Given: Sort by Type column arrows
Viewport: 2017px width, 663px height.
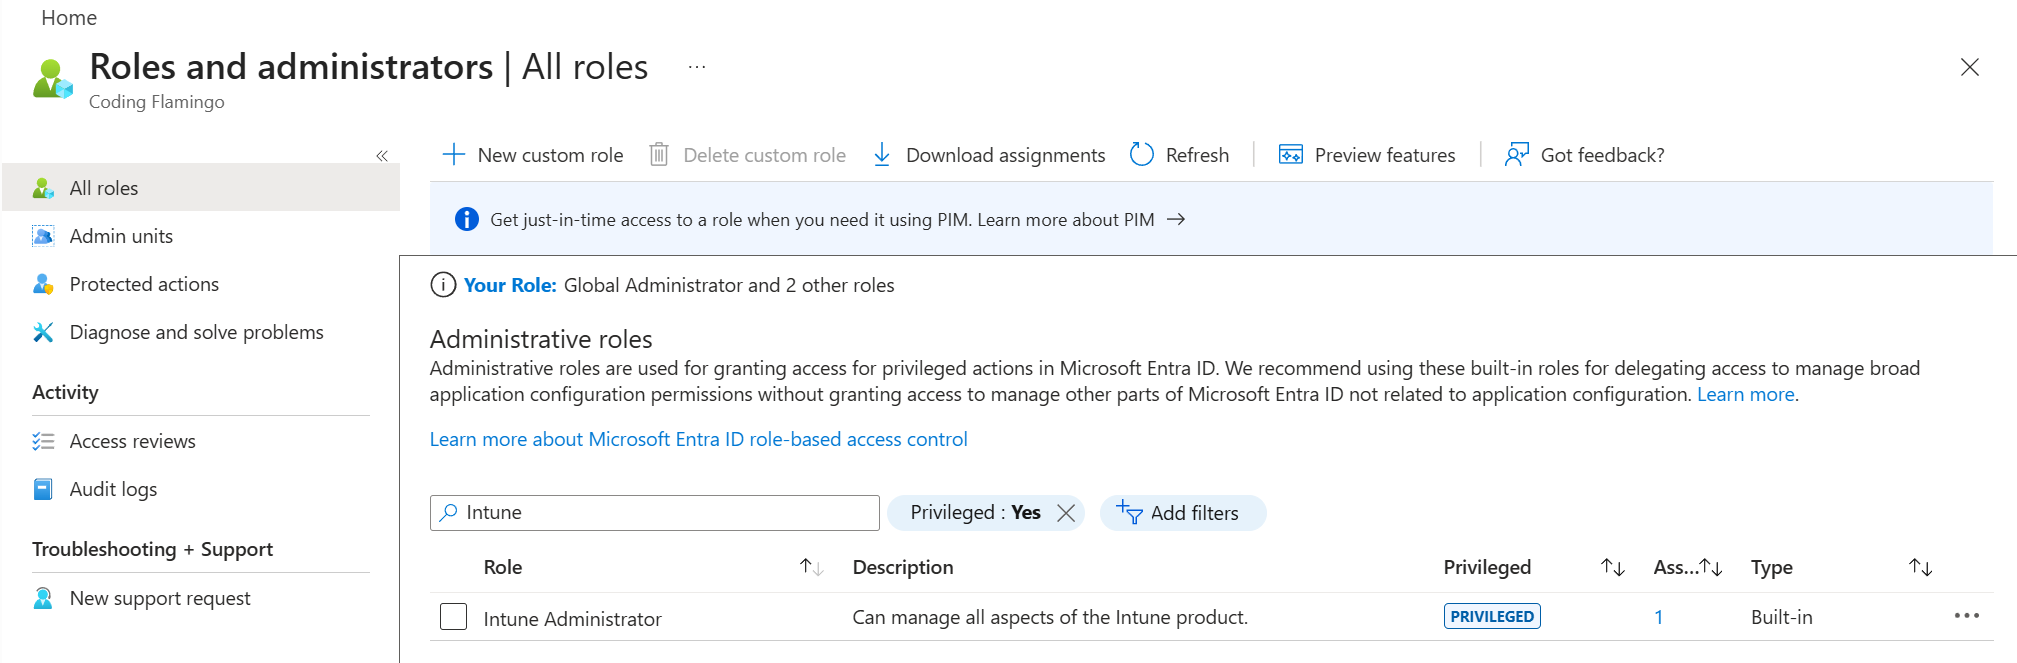Looking at the screenshot, I should [1920, 567].
